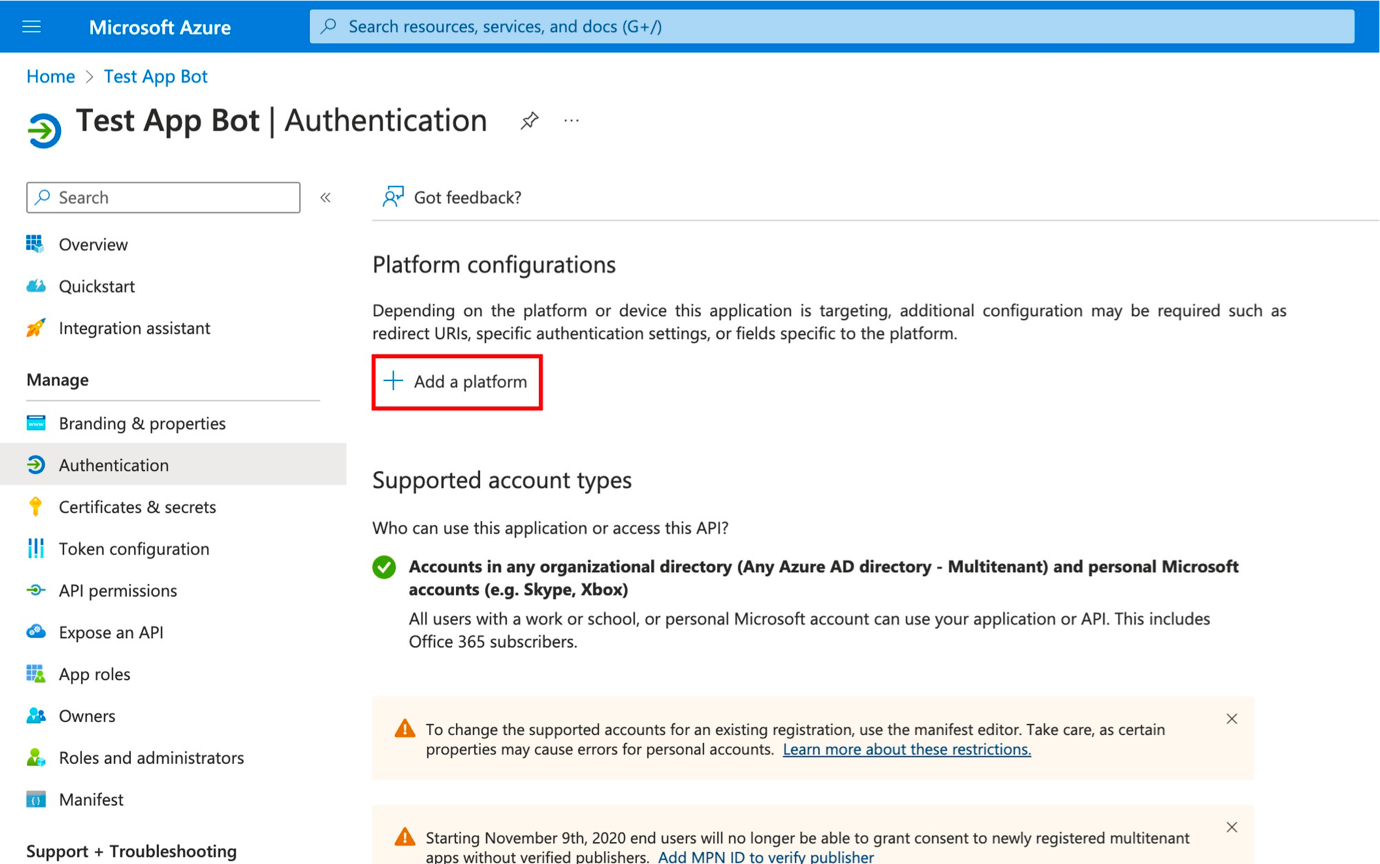Open the more options ellipsis
The width and height of the screenshot is (1380, 864).
[x=571, y=121]
